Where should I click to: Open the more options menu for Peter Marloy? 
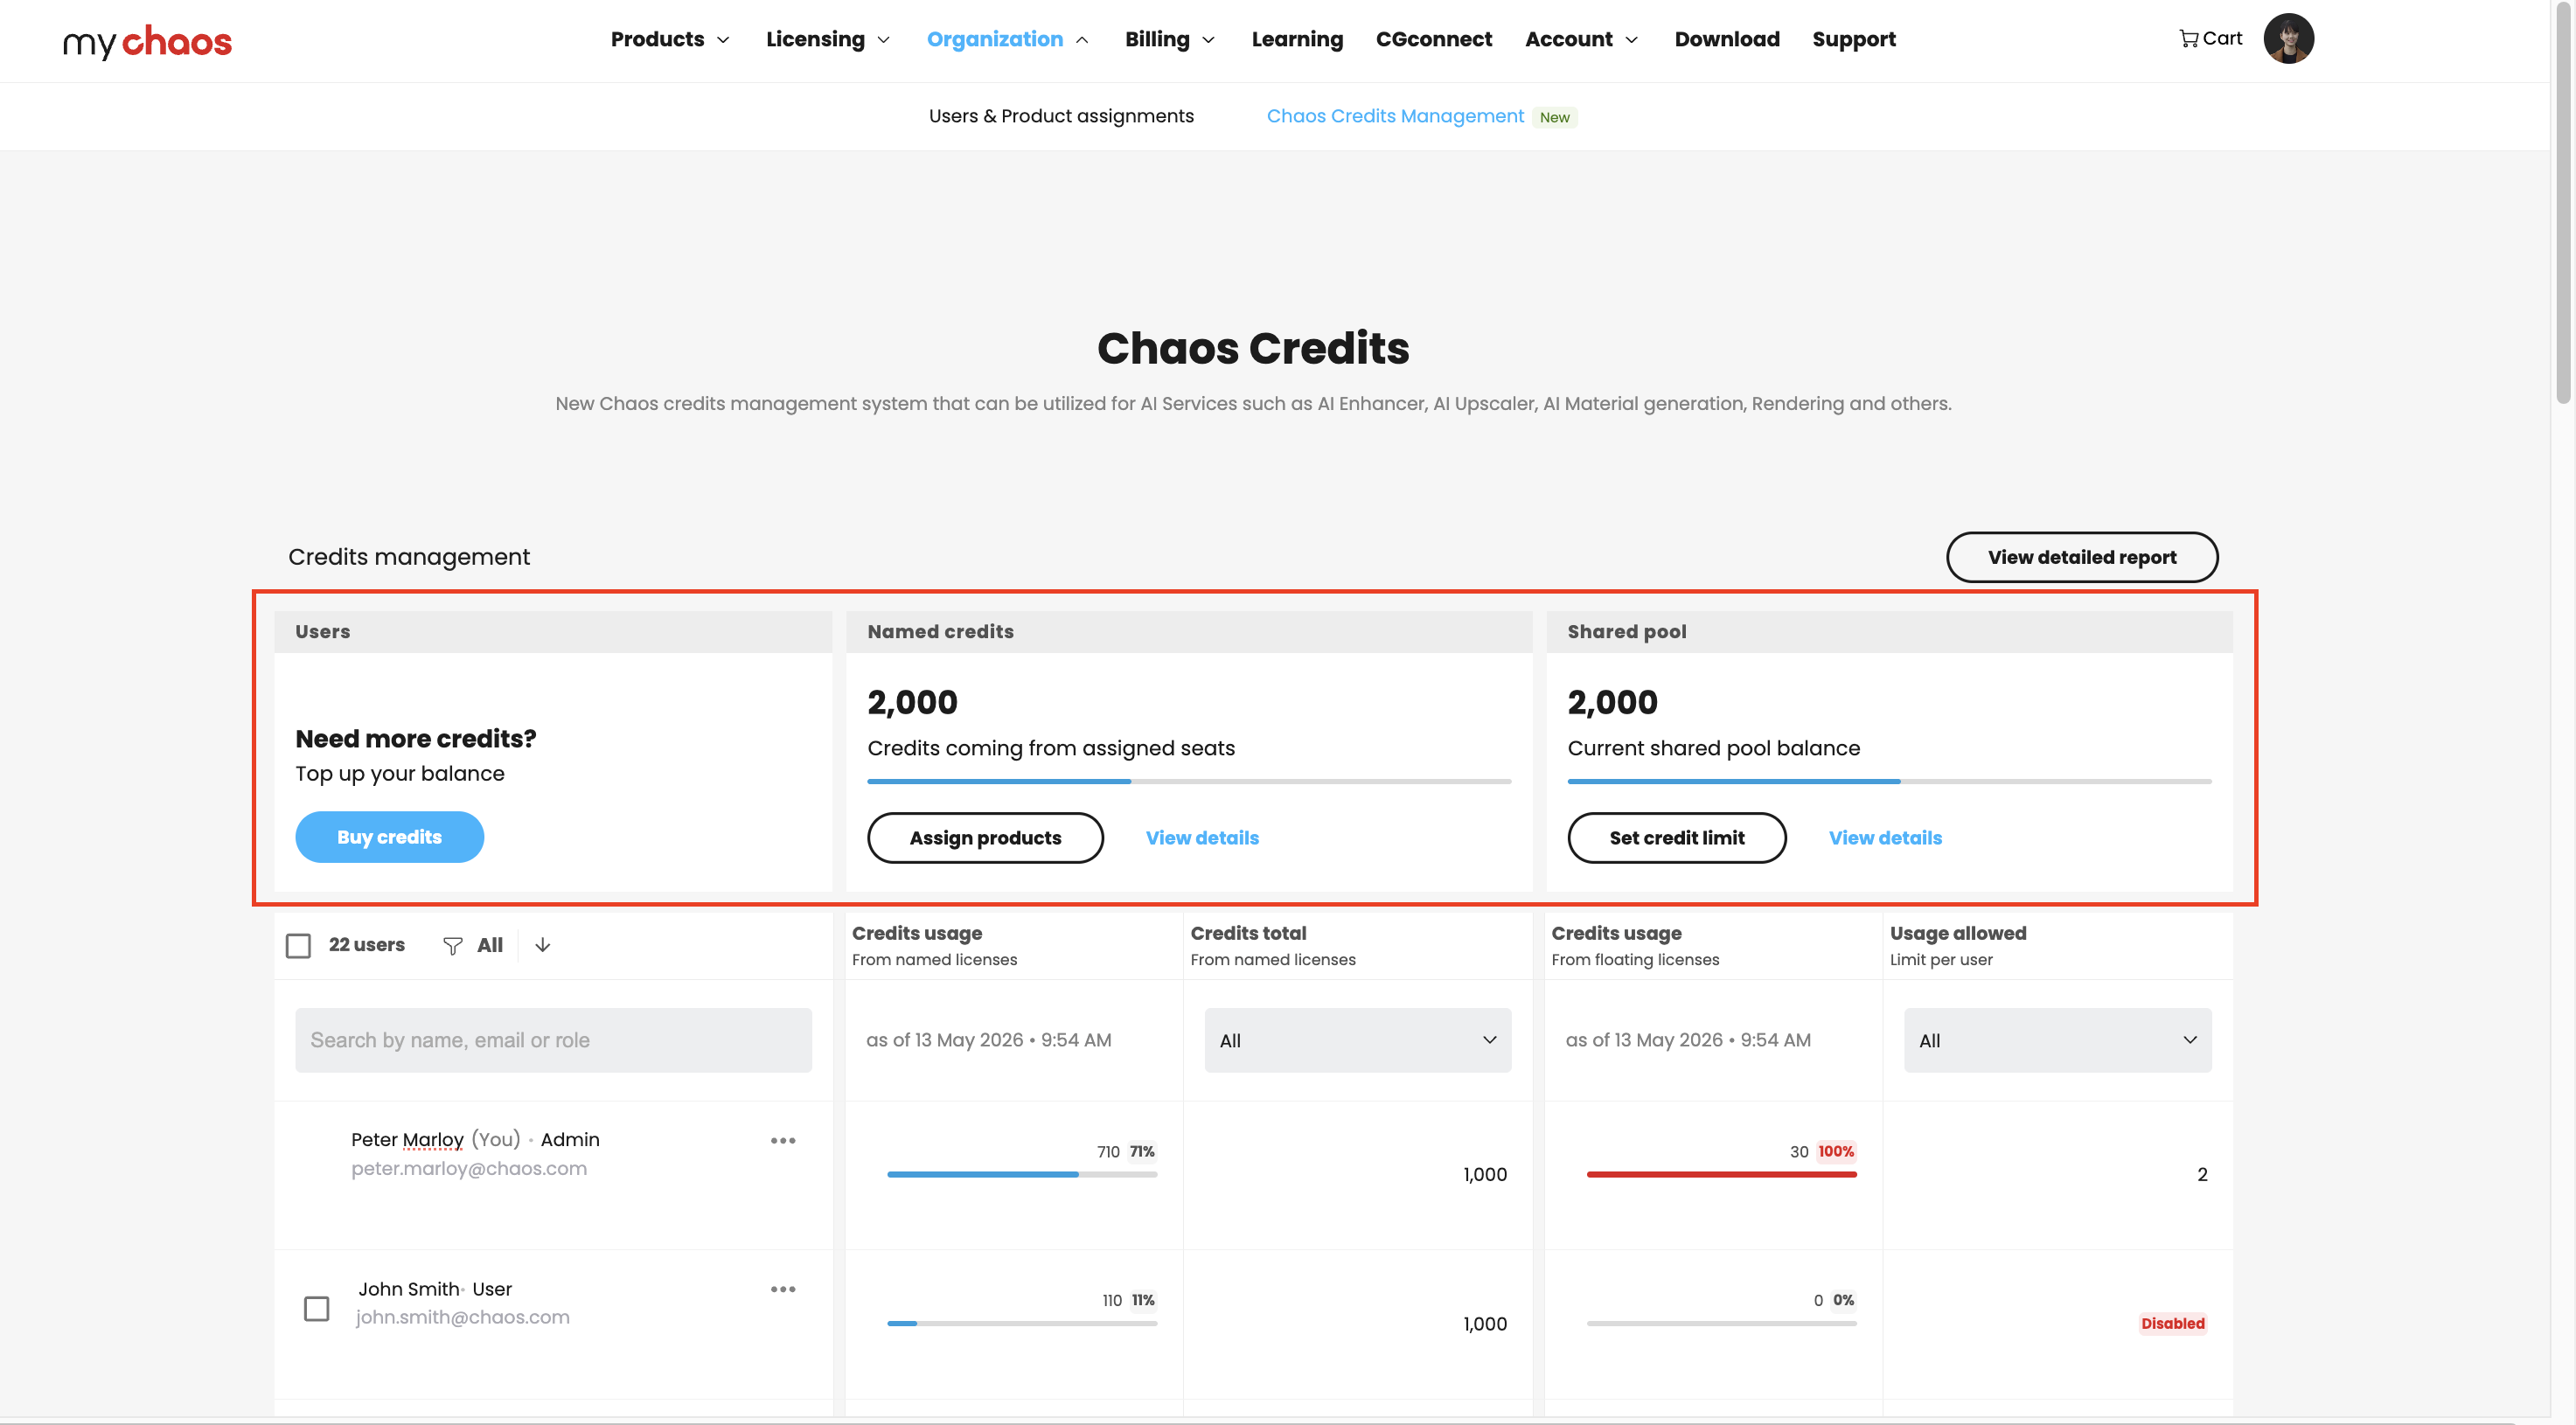(x=783, y=1140)
